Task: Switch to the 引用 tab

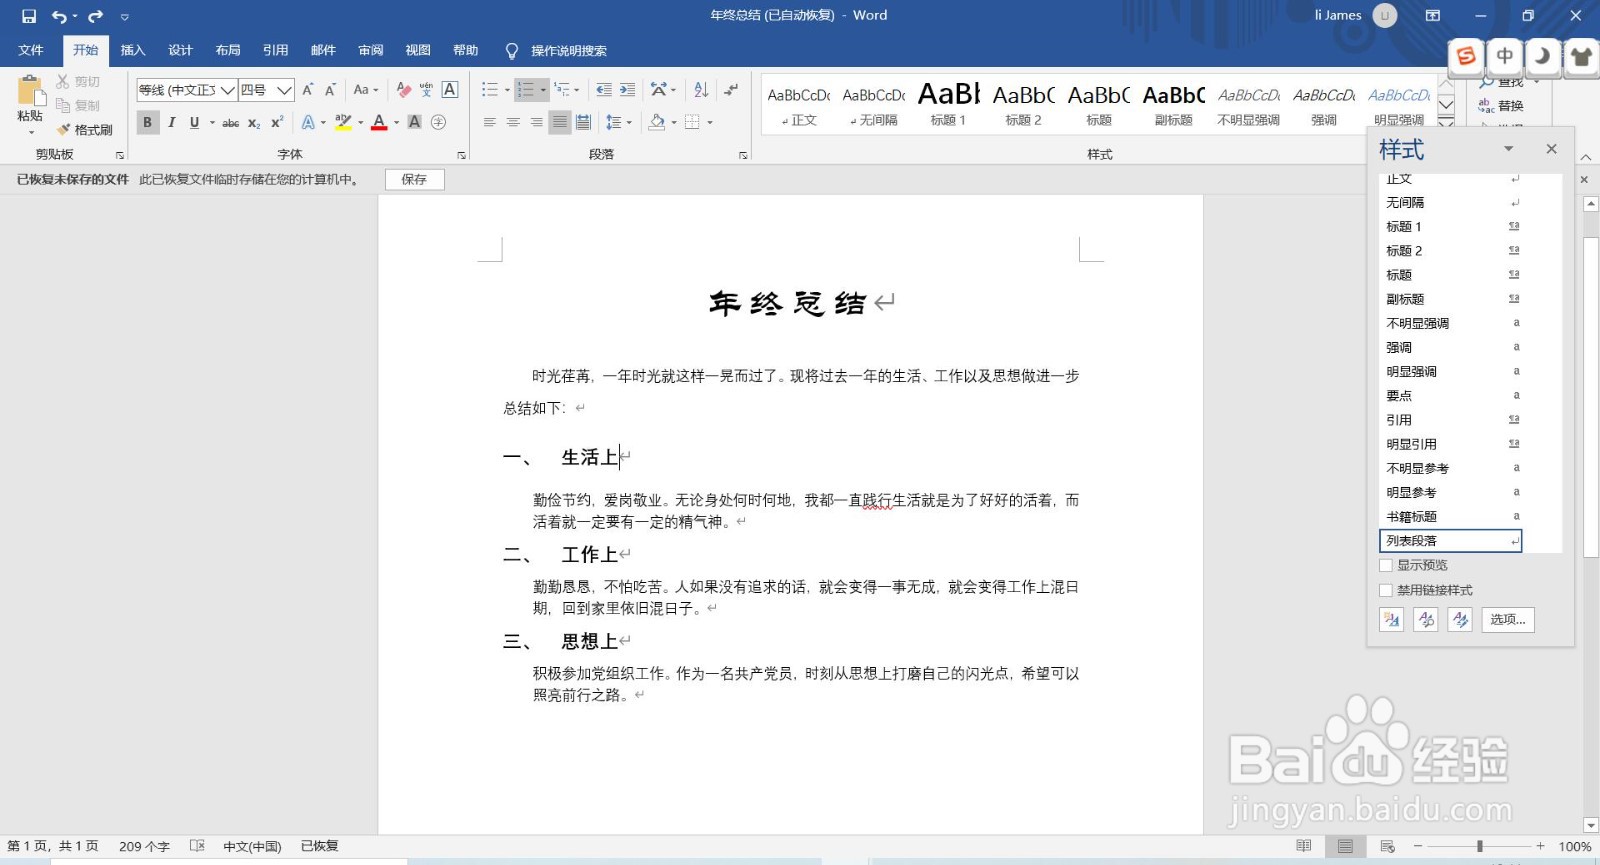Action: click(x=275, y=50)
